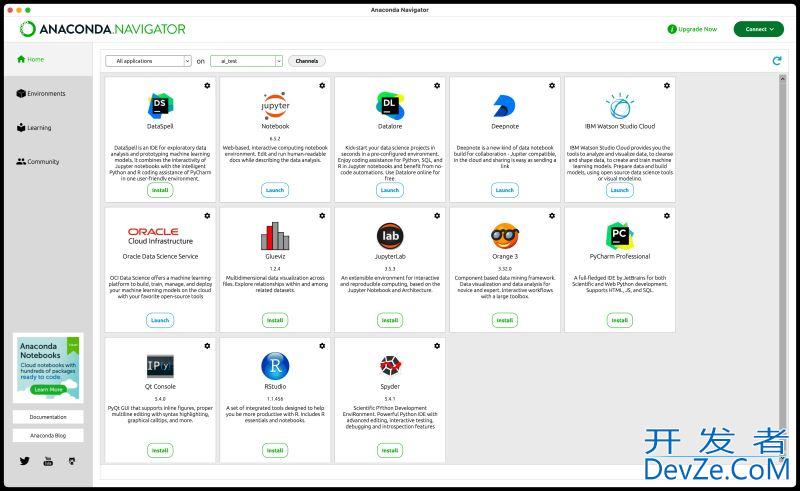
Task: Open the Anaconda YouTube link icon
Action: point(48,461)
